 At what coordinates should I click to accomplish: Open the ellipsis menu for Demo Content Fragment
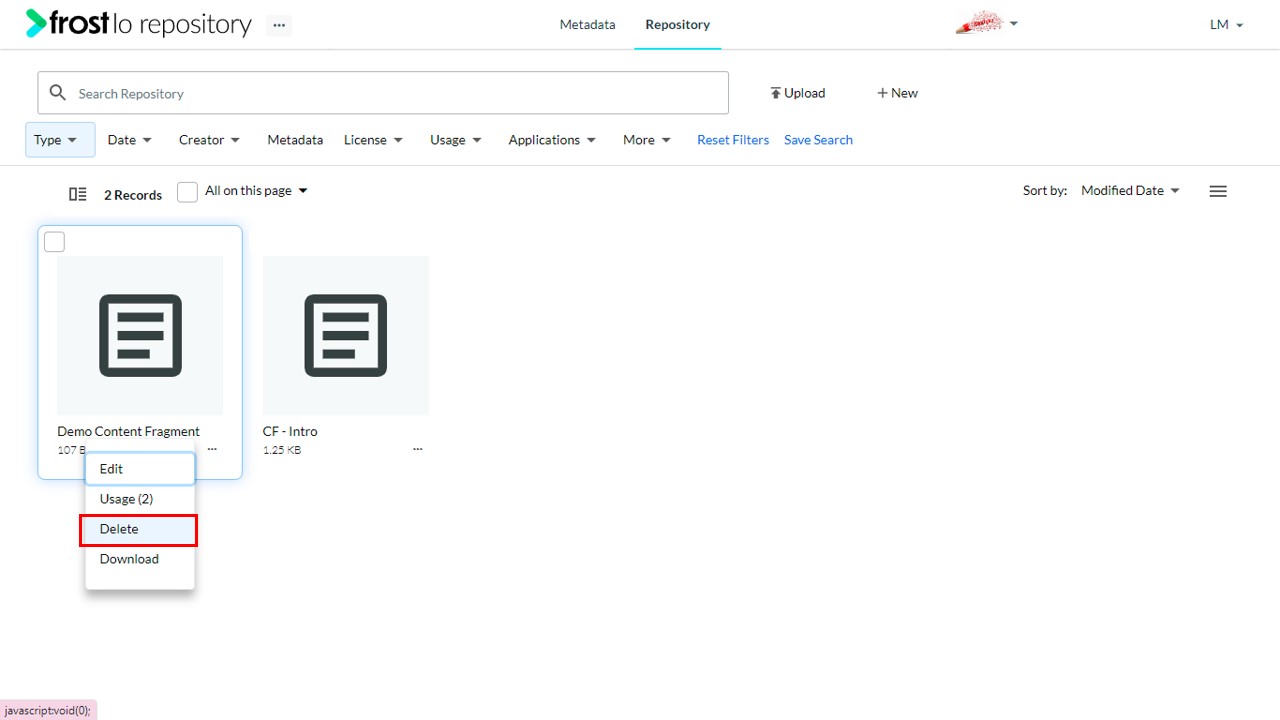212,449
